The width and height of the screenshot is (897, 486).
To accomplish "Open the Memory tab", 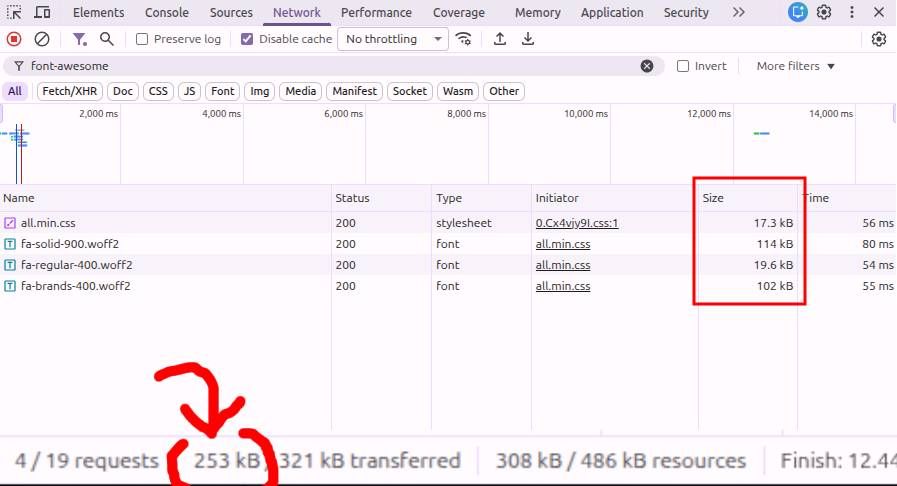I will coord(538,12).
